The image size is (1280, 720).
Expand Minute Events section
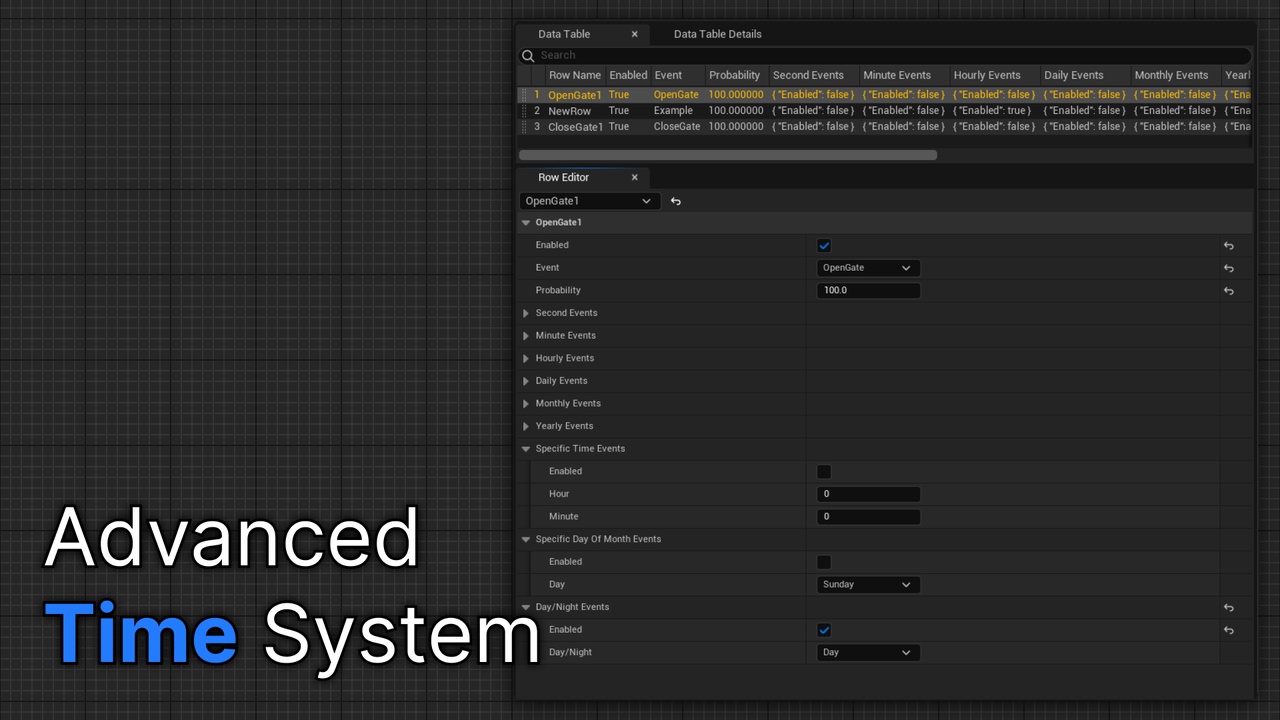pyautogui.click(x=526, y=336)
